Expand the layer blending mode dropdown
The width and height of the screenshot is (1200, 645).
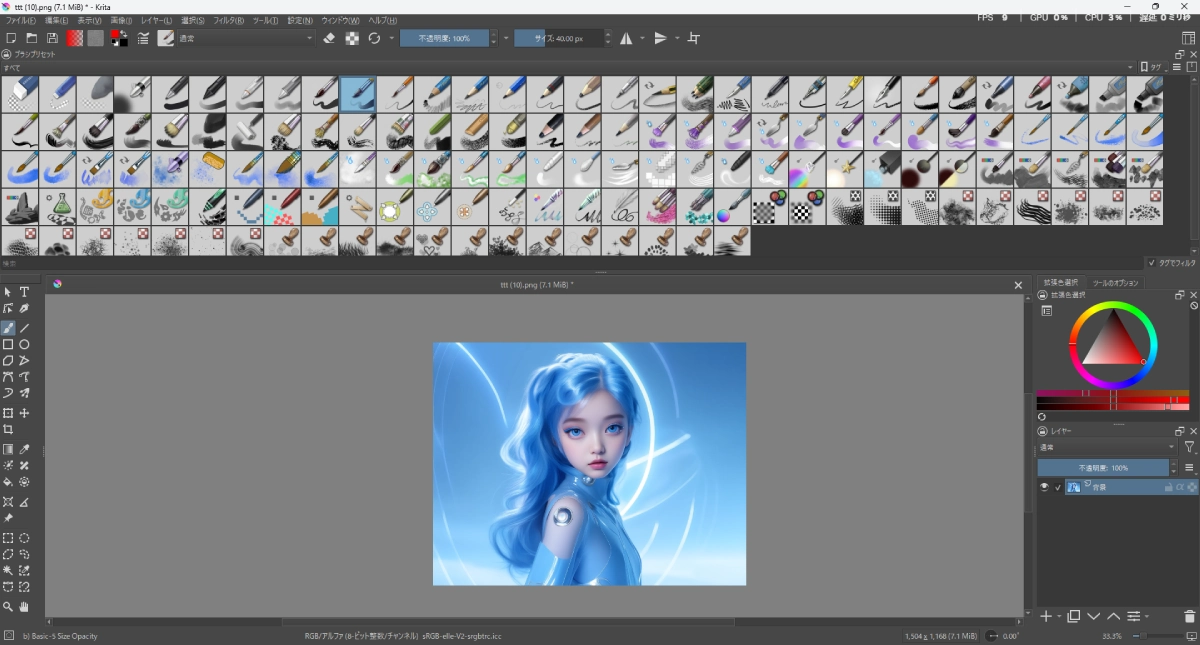pos(1107,448)
